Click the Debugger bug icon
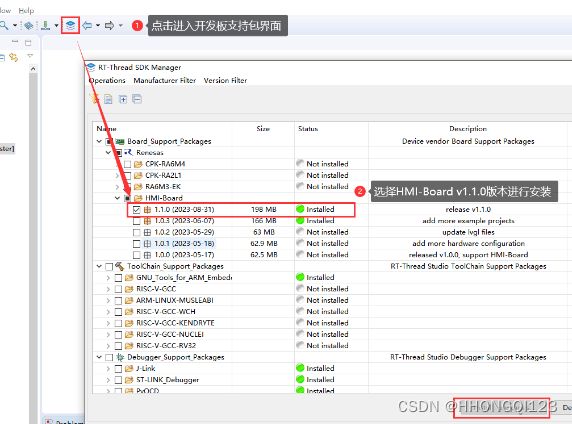 tap(120, 357)
